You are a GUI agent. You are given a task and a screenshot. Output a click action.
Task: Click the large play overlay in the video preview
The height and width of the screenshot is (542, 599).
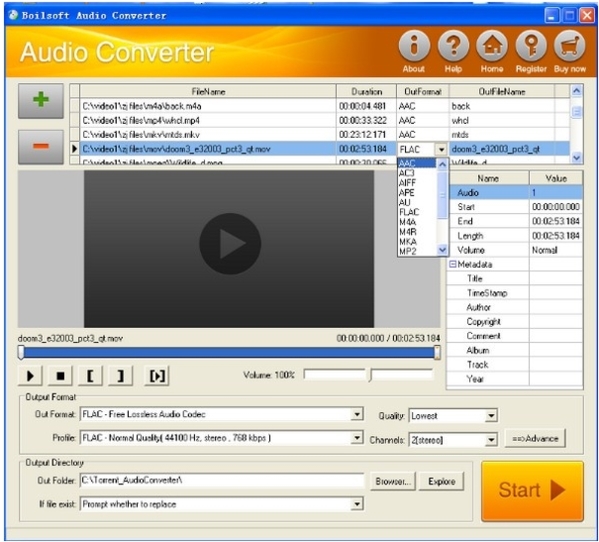tap(230, 243)
